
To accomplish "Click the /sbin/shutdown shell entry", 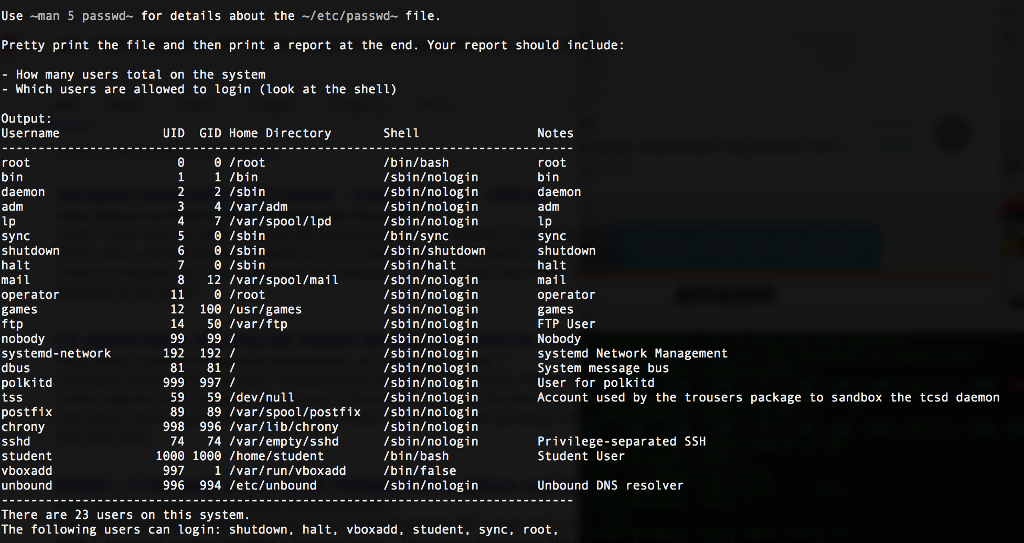I will [x=434, y=251].
